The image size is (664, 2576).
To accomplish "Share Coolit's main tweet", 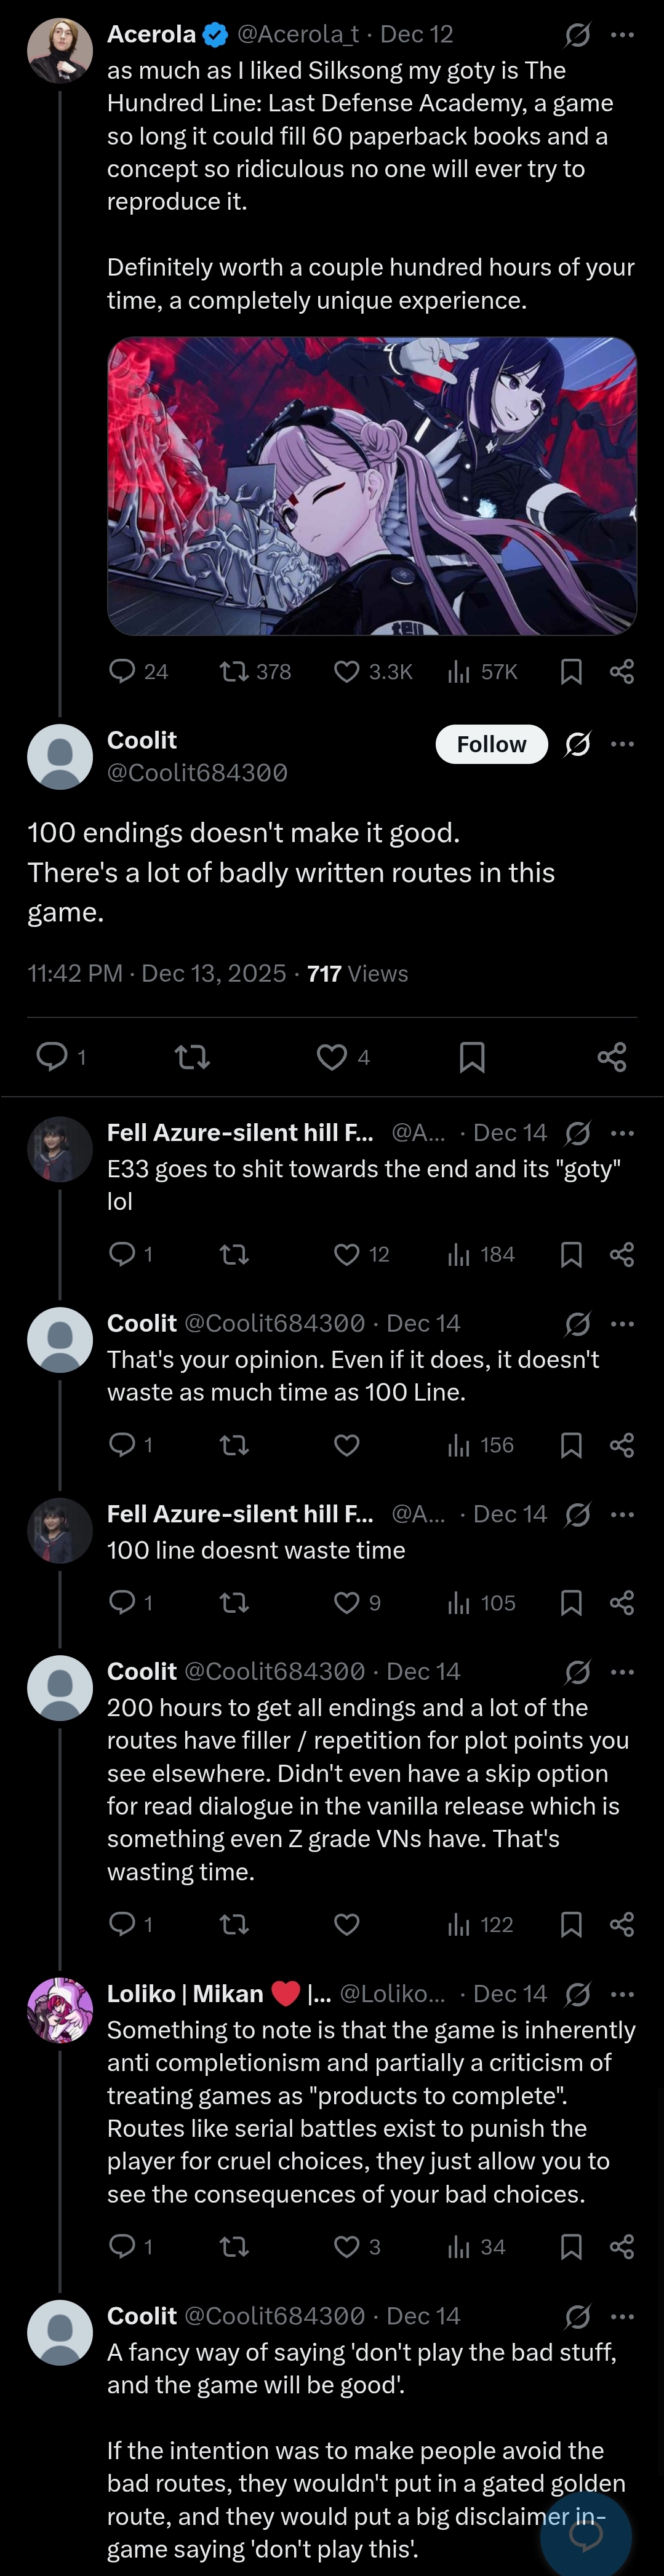I will coord(611,1057).
